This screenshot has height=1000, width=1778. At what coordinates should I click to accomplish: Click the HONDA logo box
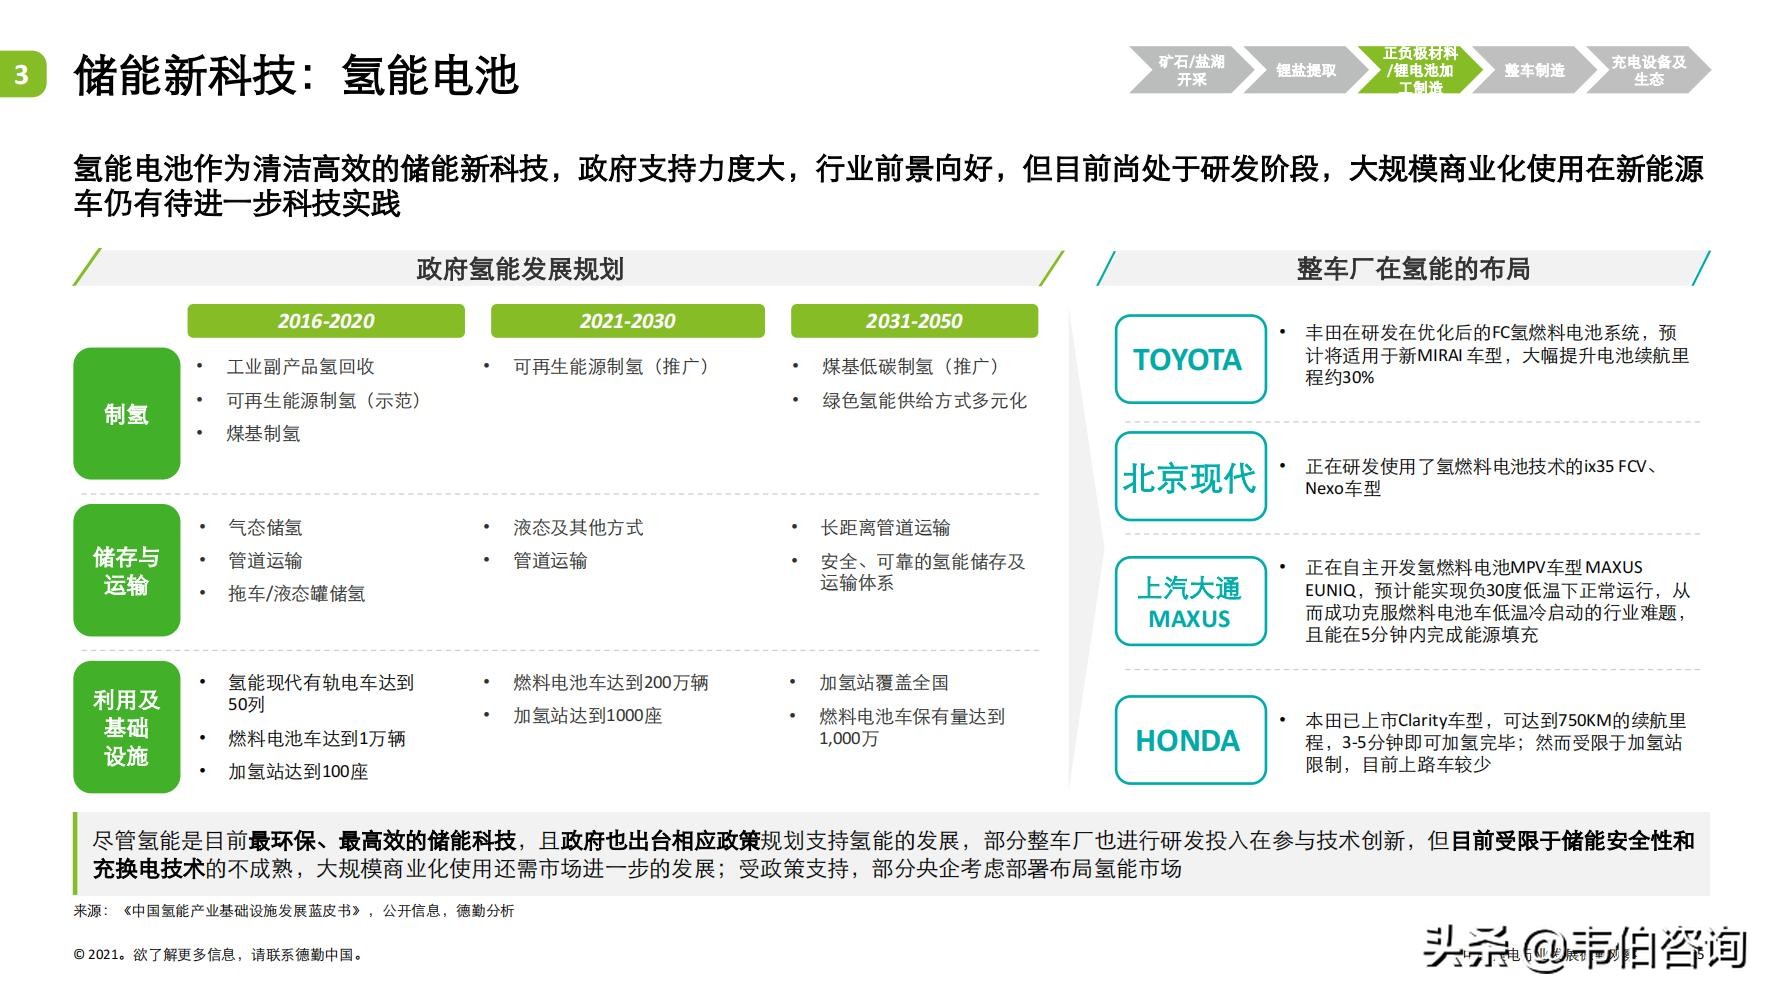[x=1190, y=740]
